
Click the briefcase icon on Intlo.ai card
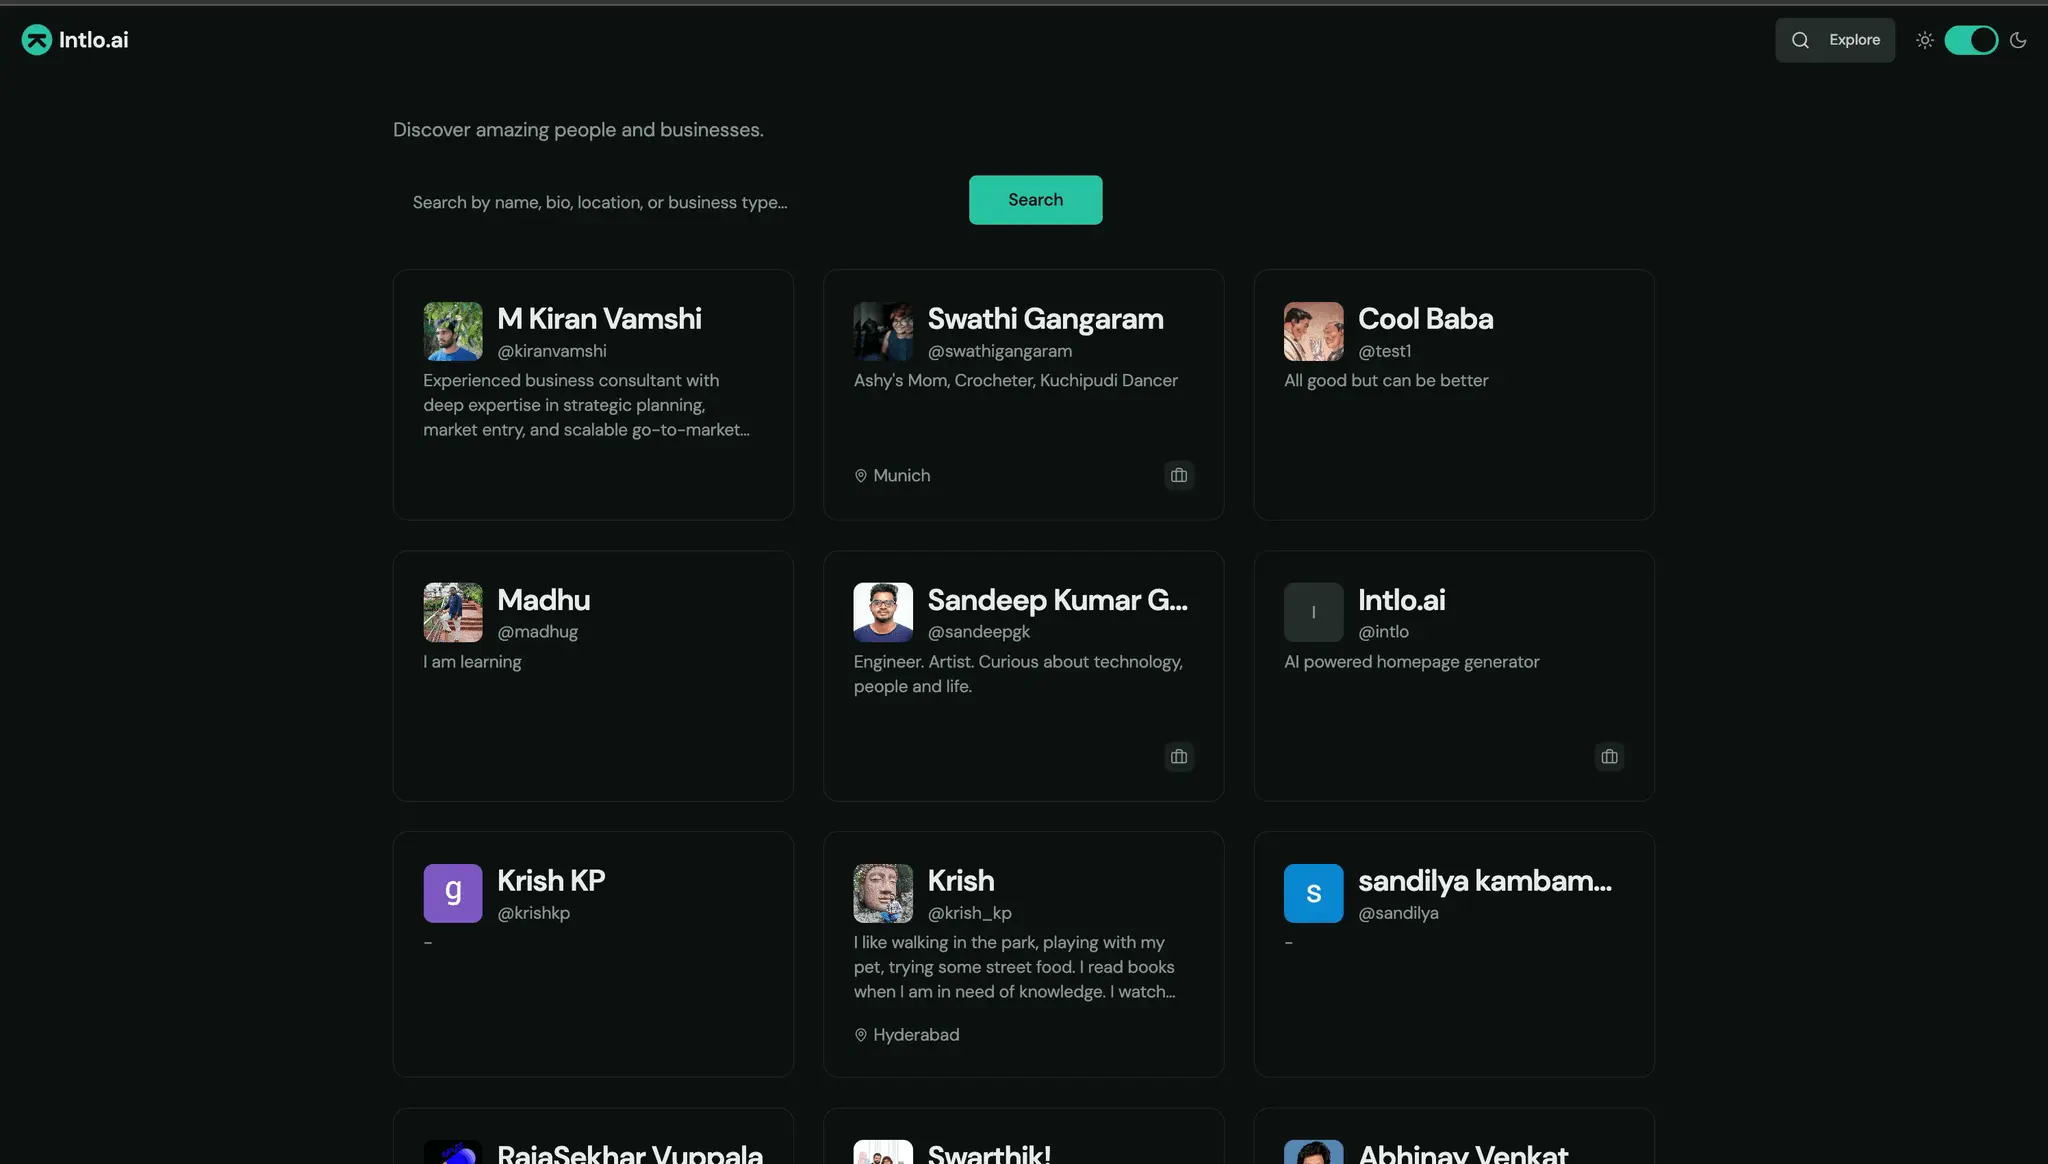coord(1609,757)
